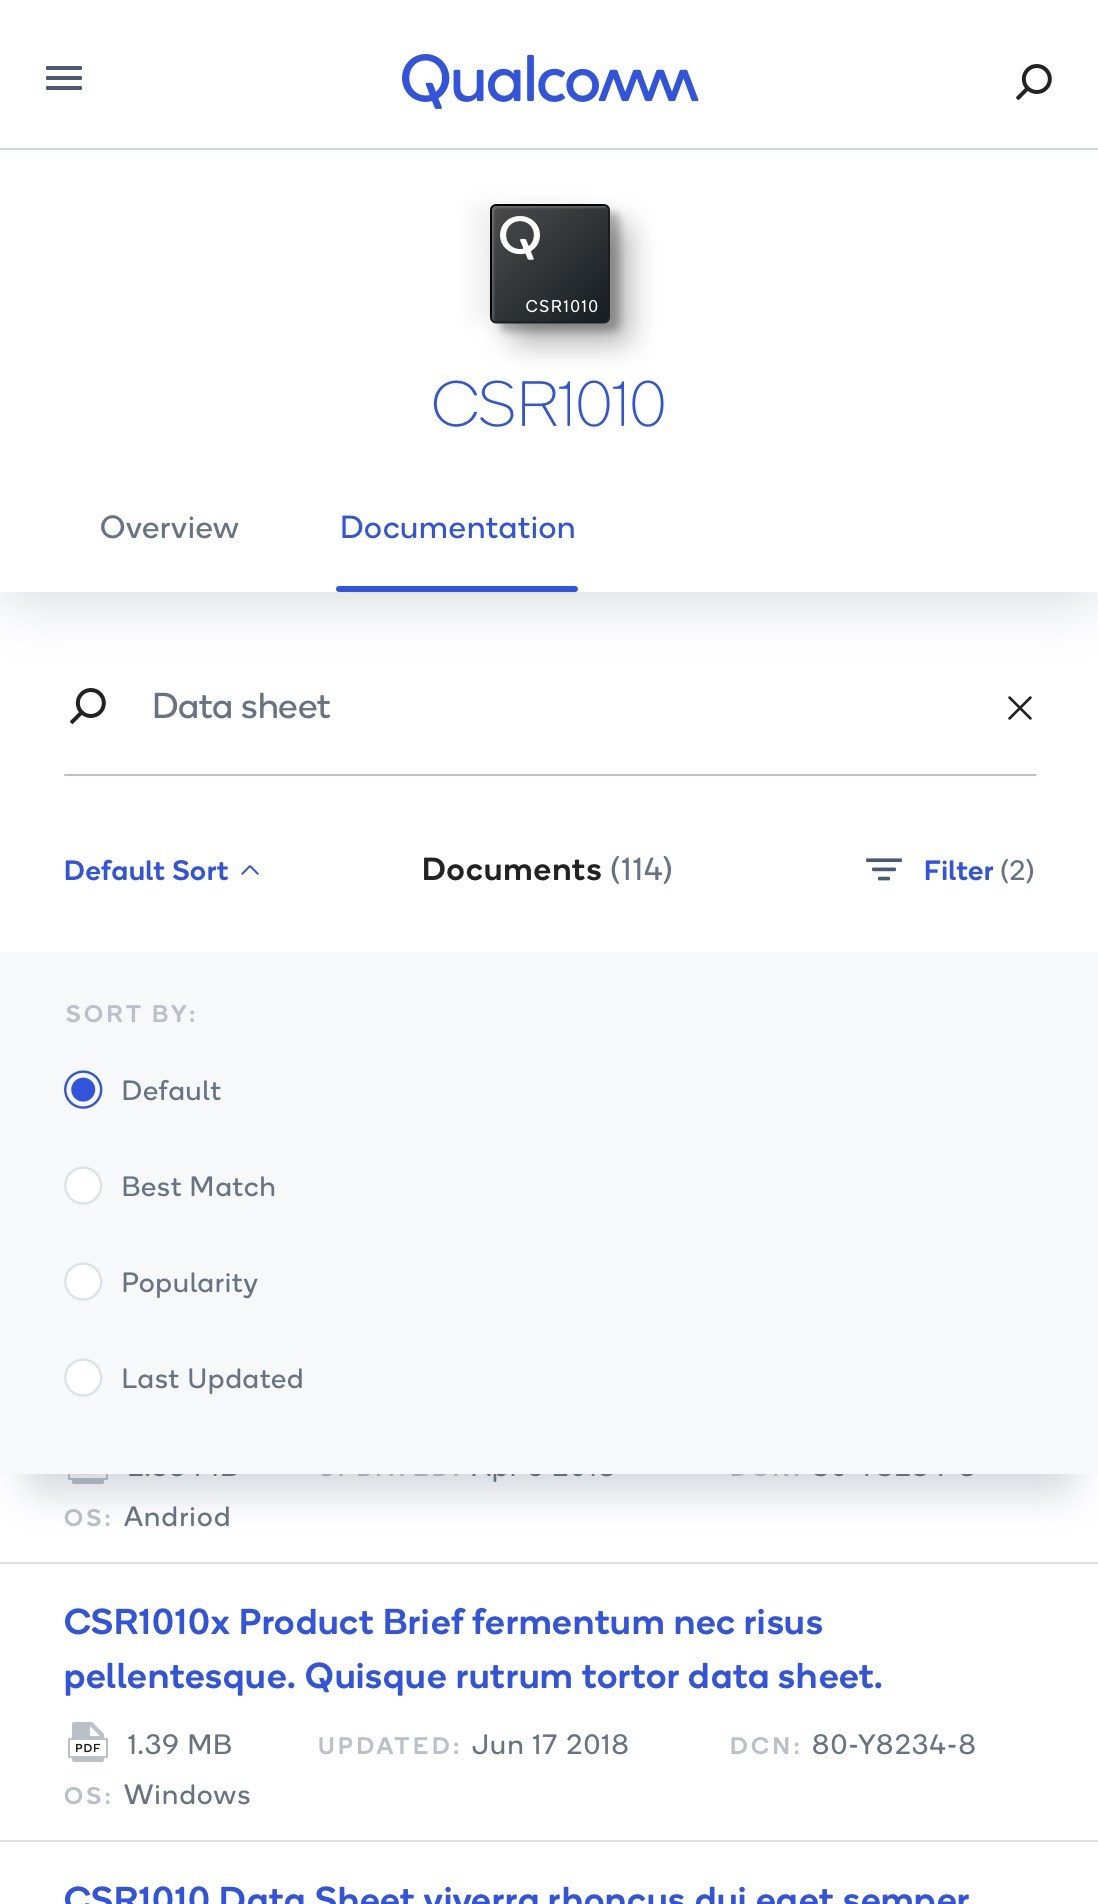1098x1904 pixels.
Task: Open the filter lines icon
Action: click(883, 870)
